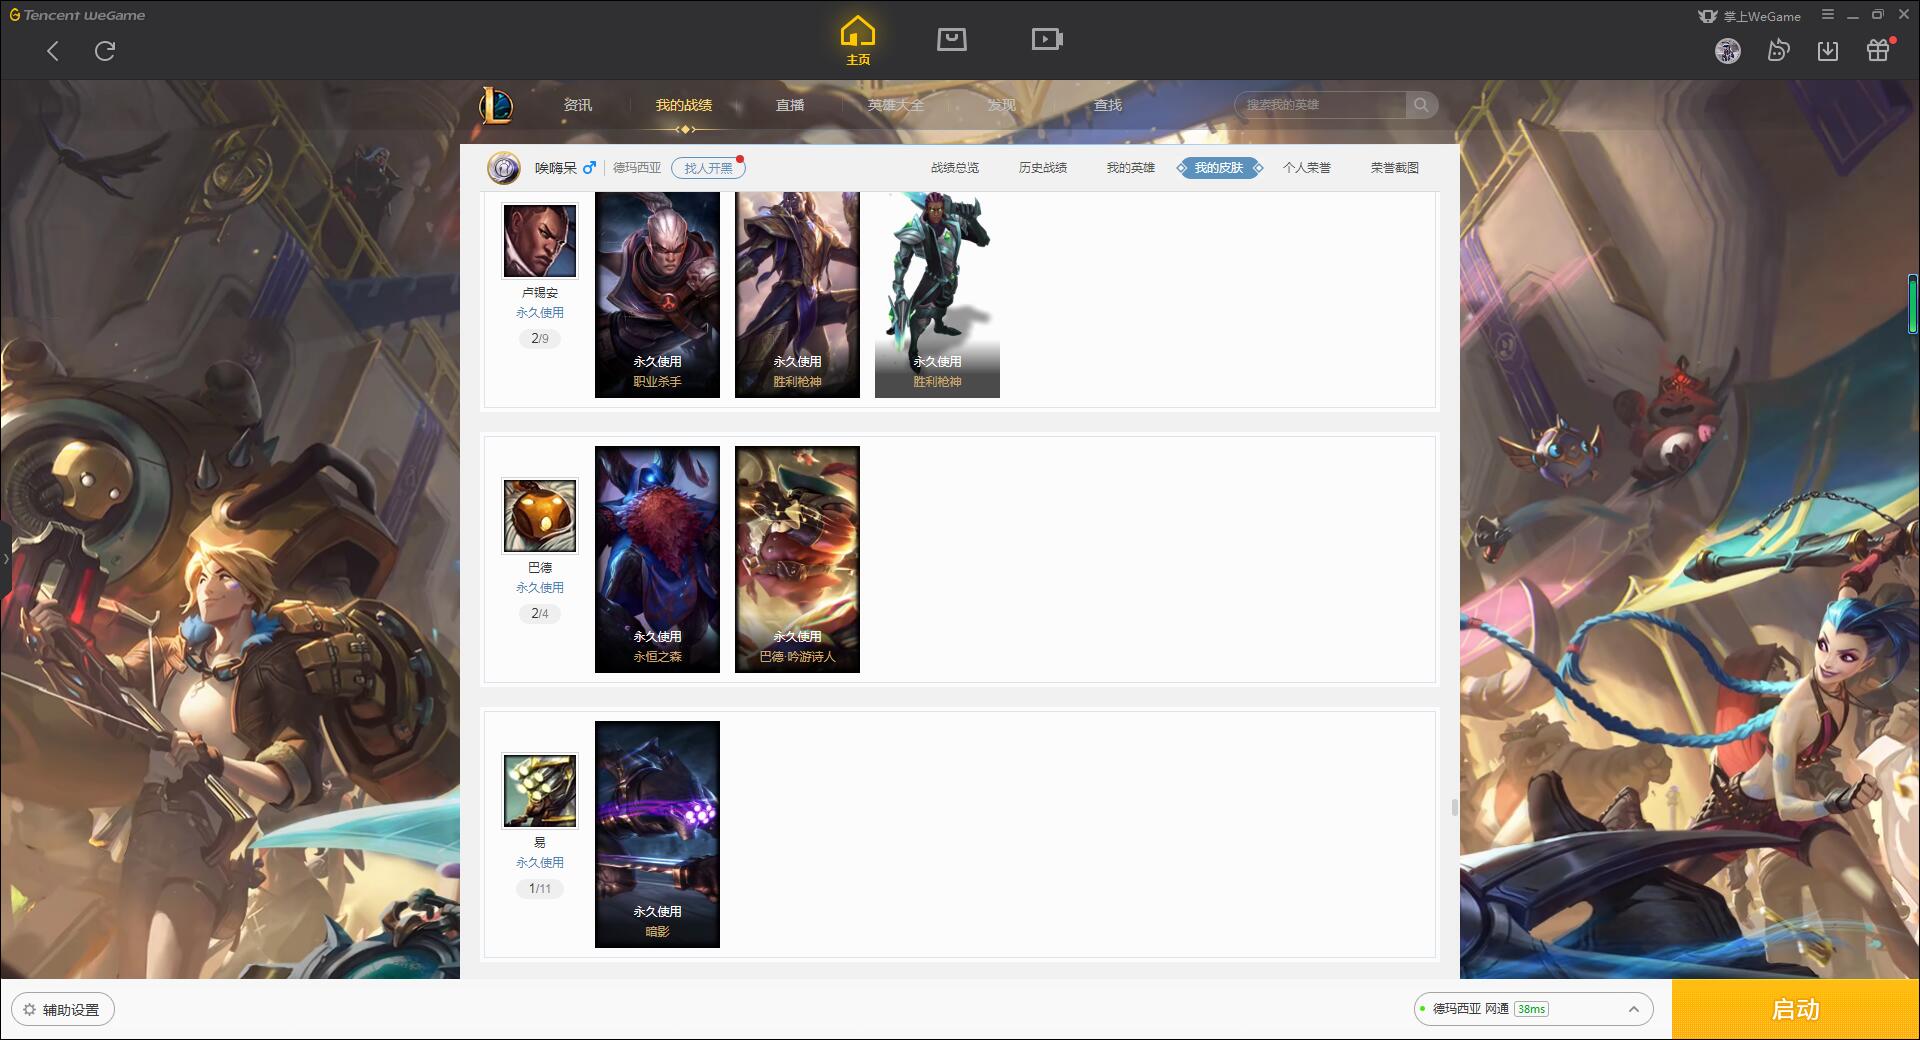Screen dimensions: 1920x1040
Task: Open the 英雄大全 tab
Action: click(896, 105)
